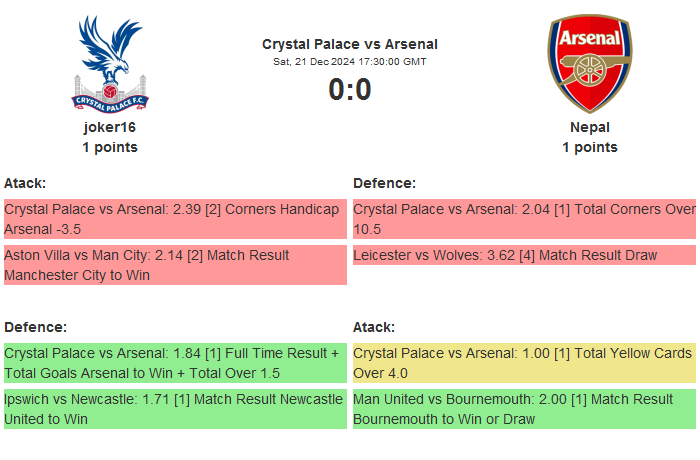700x460 pixels.
Task: Select the Arsenal to Win + Over 1.5 bet
Action: (x=175, y=363)
